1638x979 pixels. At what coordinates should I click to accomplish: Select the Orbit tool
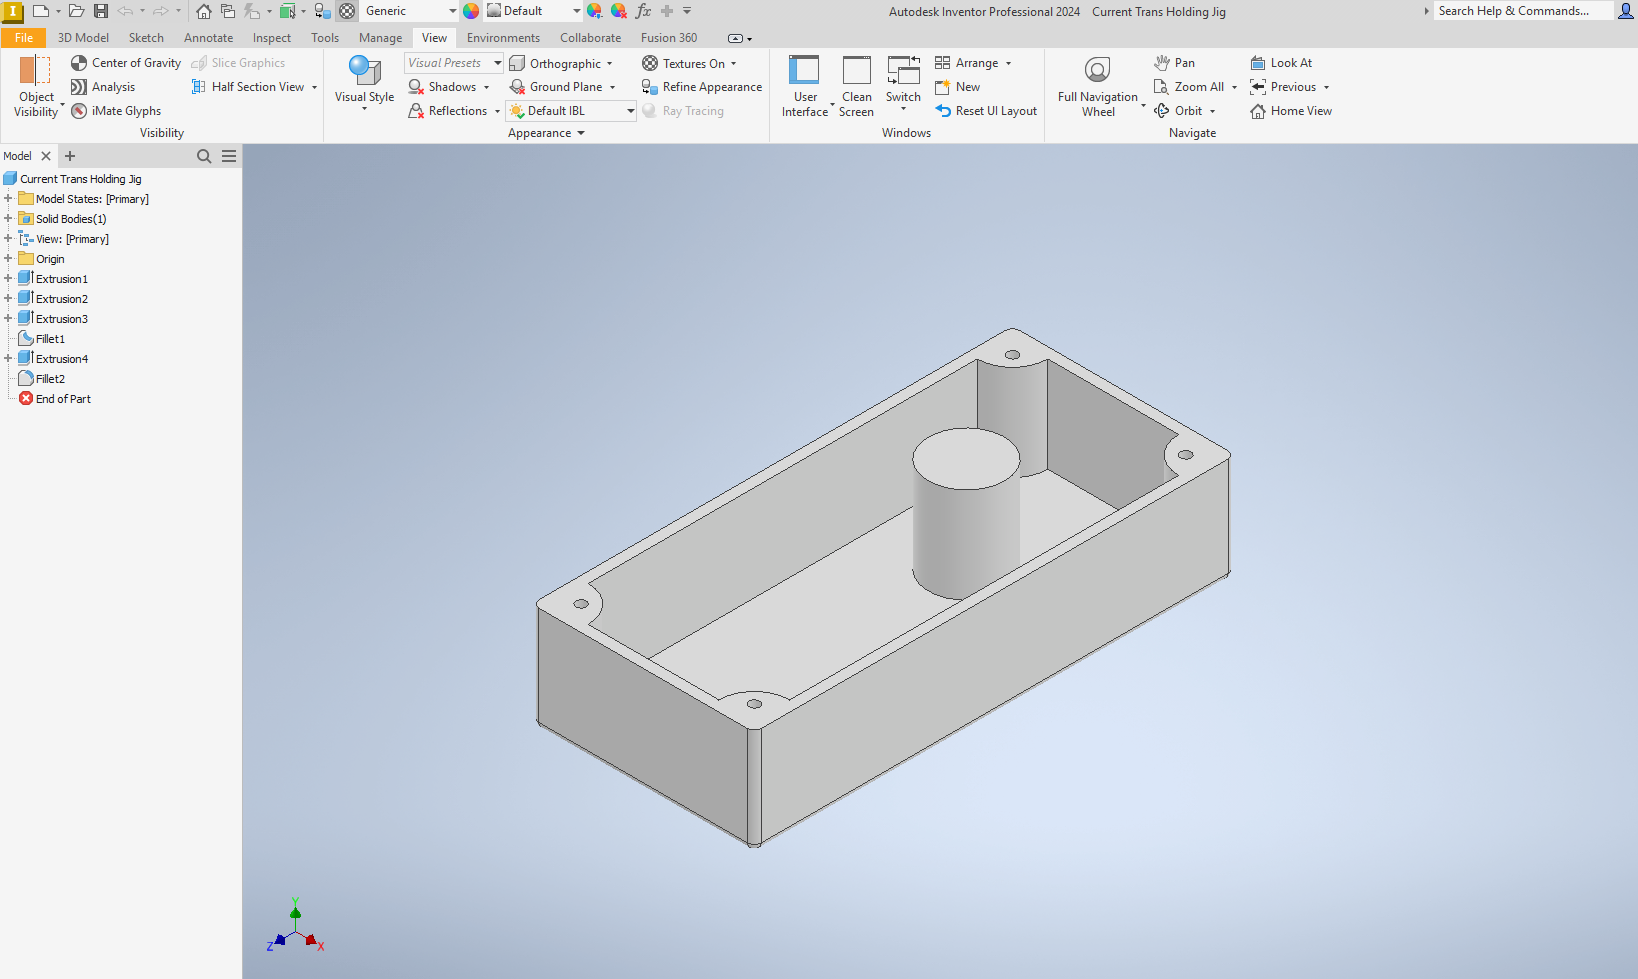click(x=1178, y=111)
